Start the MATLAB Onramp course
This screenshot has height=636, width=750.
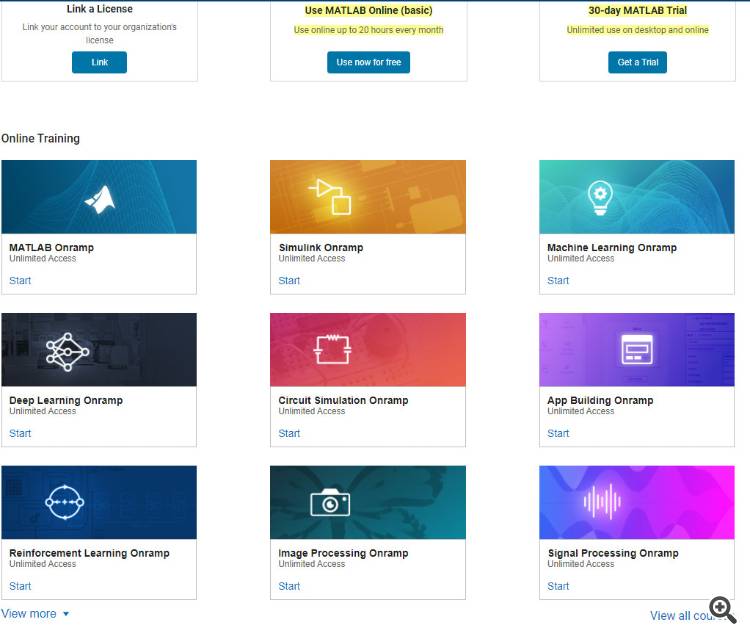point(20,281)
